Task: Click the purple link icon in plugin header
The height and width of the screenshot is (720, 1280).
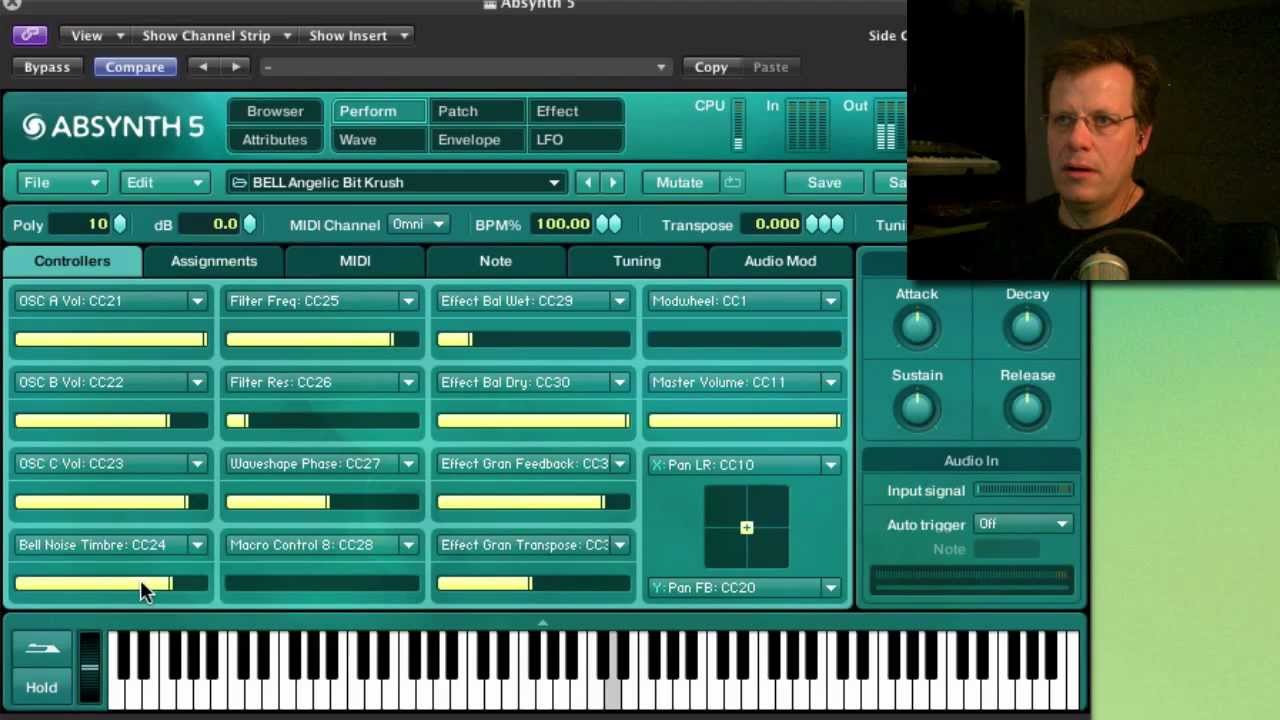Action: point(30,36)
